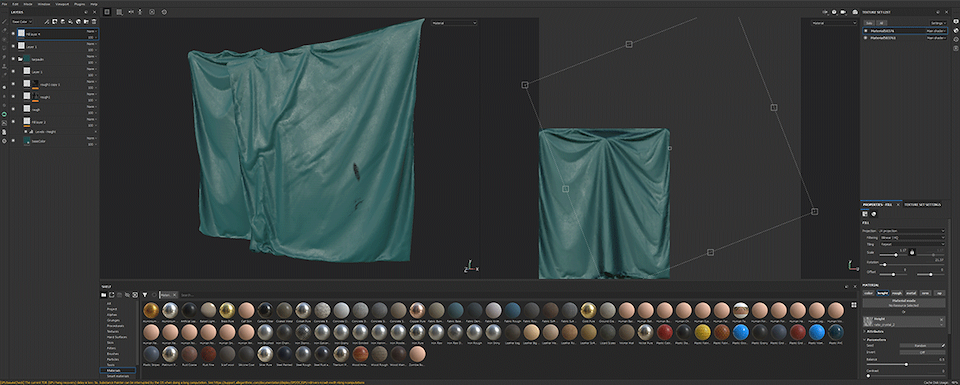Image resolution: width=960 pixels, height=385 pixels.
Task: Open the Tiling dropdown in Fill properties
Action: click(x=912, y=244)
